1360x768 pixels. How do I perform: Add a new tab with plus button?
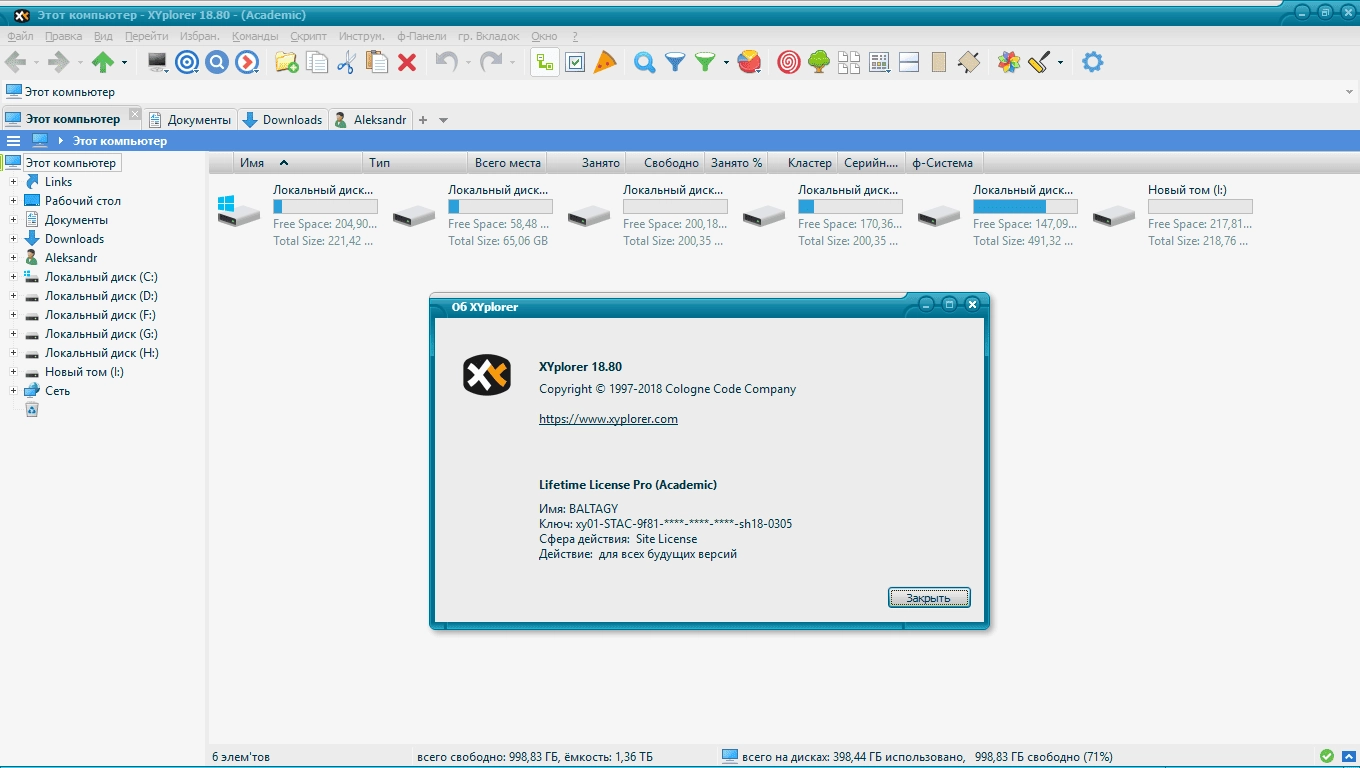[x=423, y=120]
